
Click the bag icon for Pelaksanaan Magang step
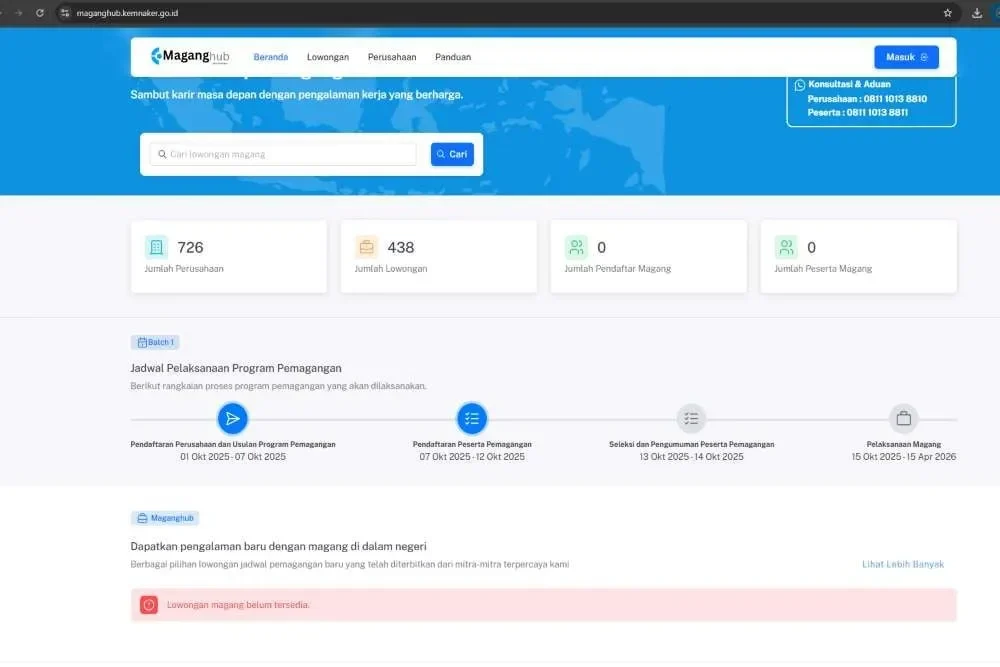click(x=904, y=418)
